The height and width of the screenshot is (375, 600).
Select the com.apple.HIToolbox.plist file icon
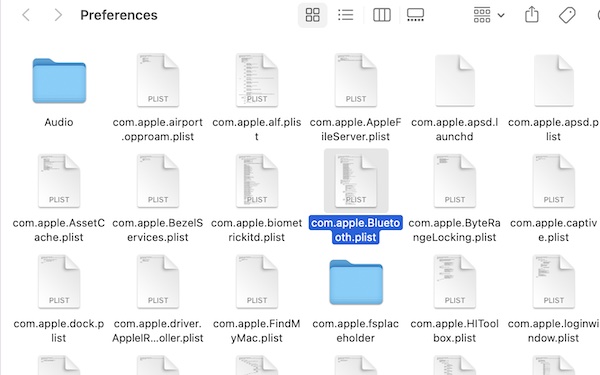click(x=455, y=282)
